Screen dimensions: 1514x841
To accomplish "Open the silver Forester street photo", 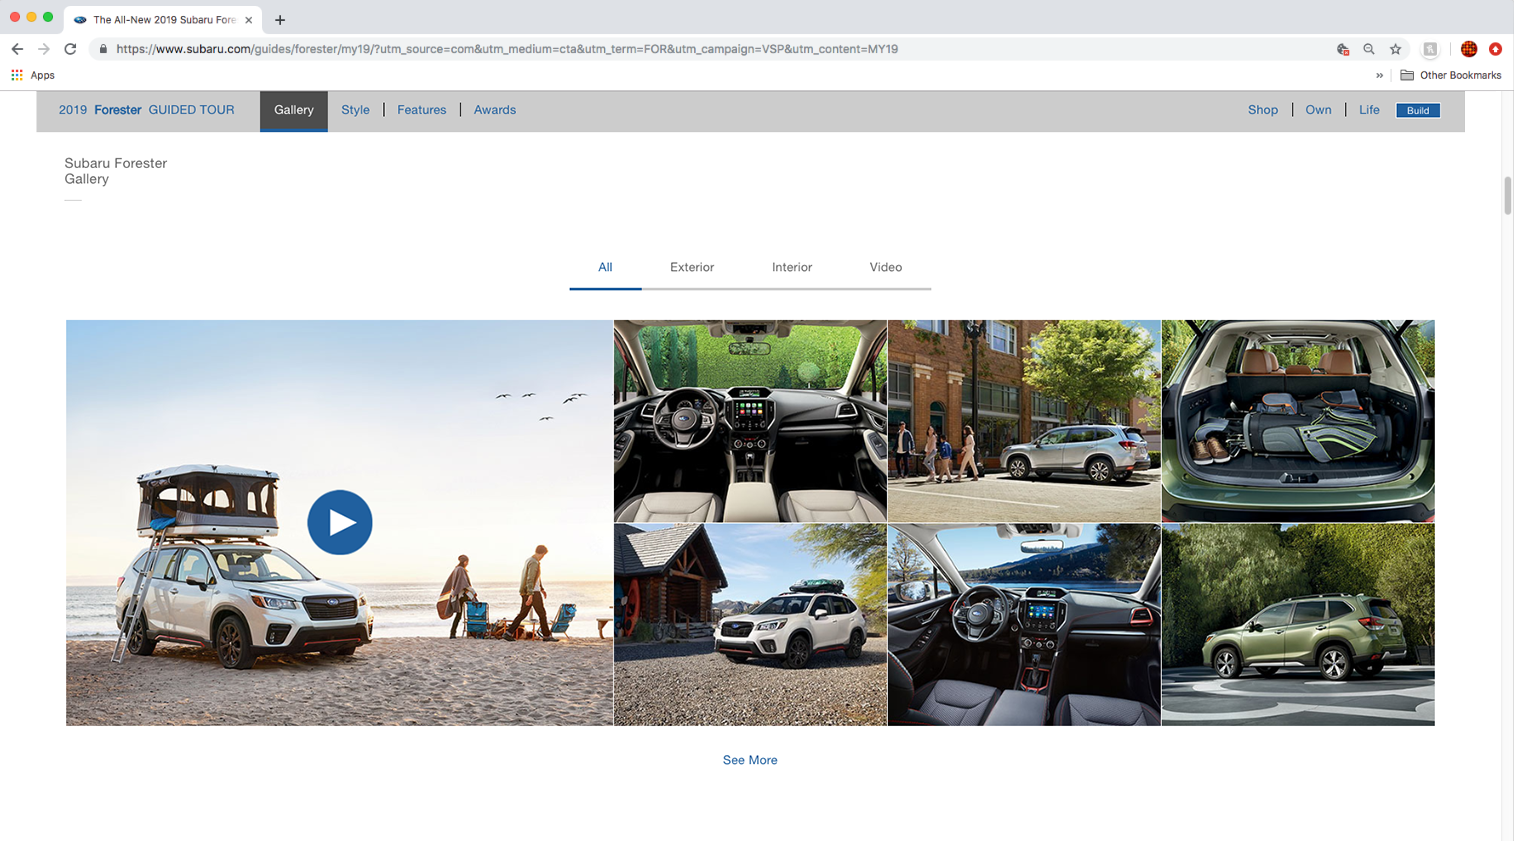I will [x=1024, y=421].
